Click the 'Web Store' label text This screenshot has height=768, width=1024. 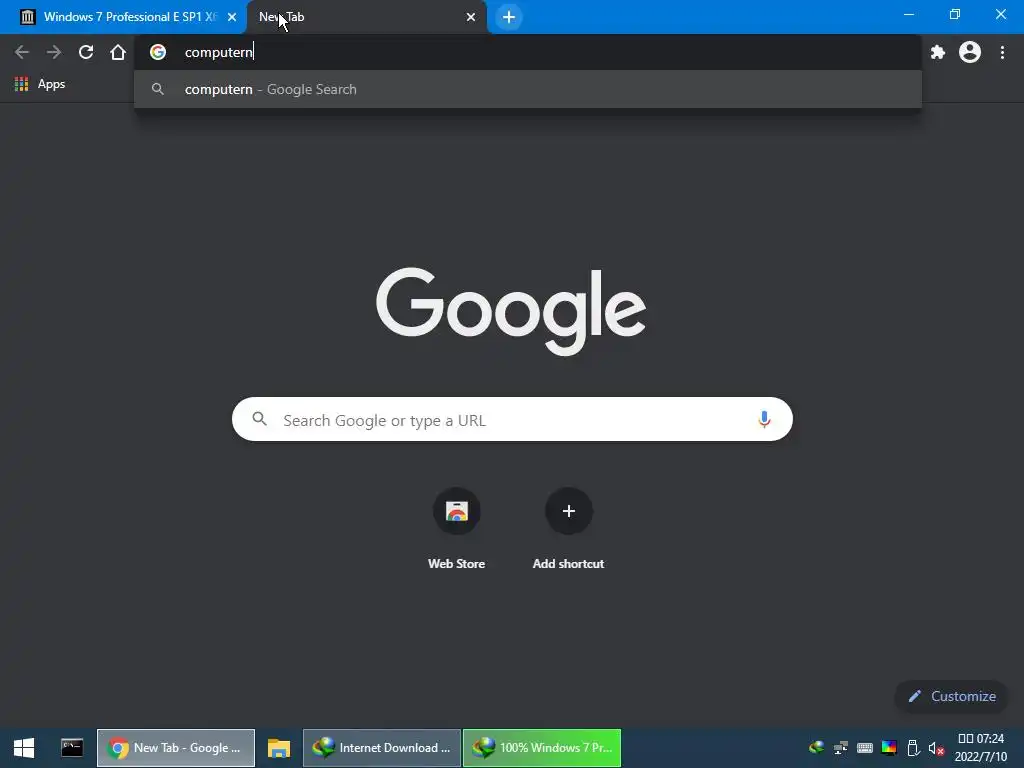tap(456, 564)
